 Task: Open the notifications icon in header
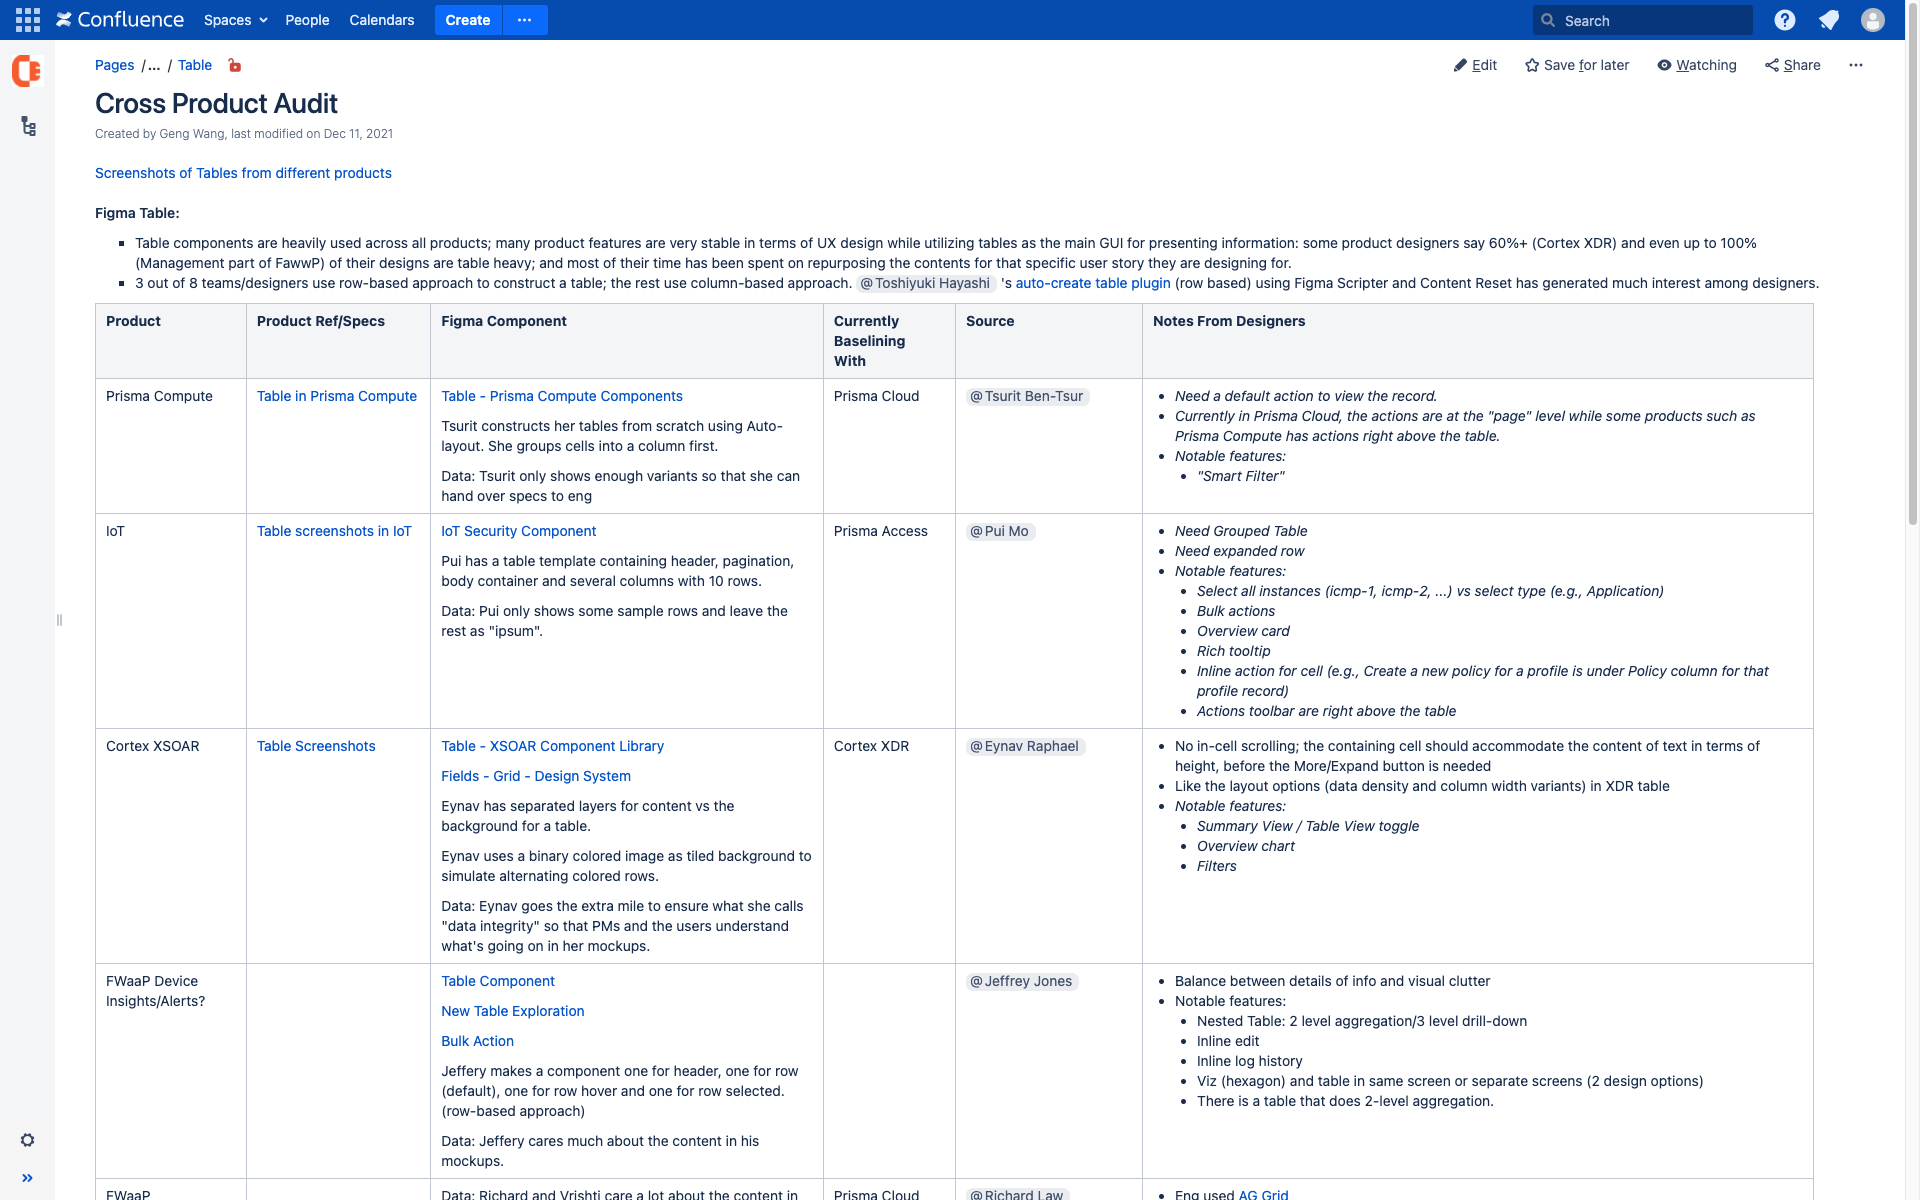point(1829,20)
